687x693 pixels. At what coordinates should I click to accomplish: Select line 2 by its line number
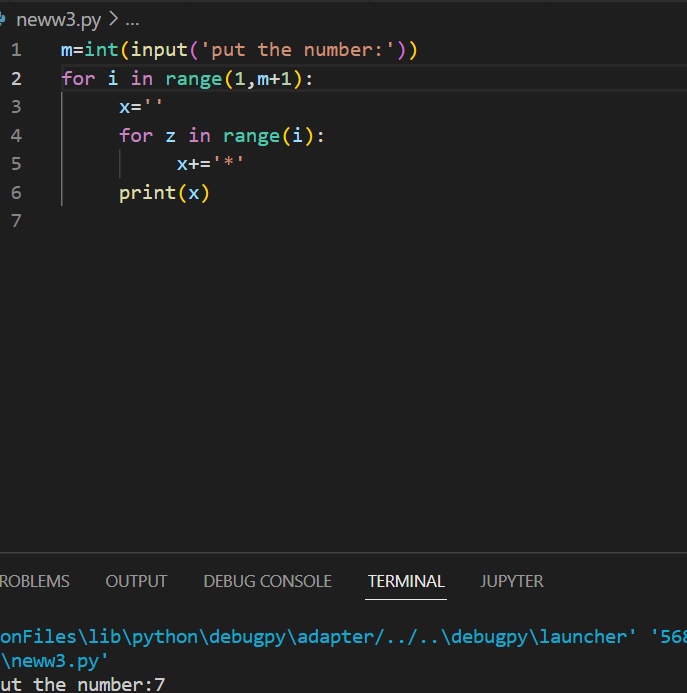click(x=16, y=78)
